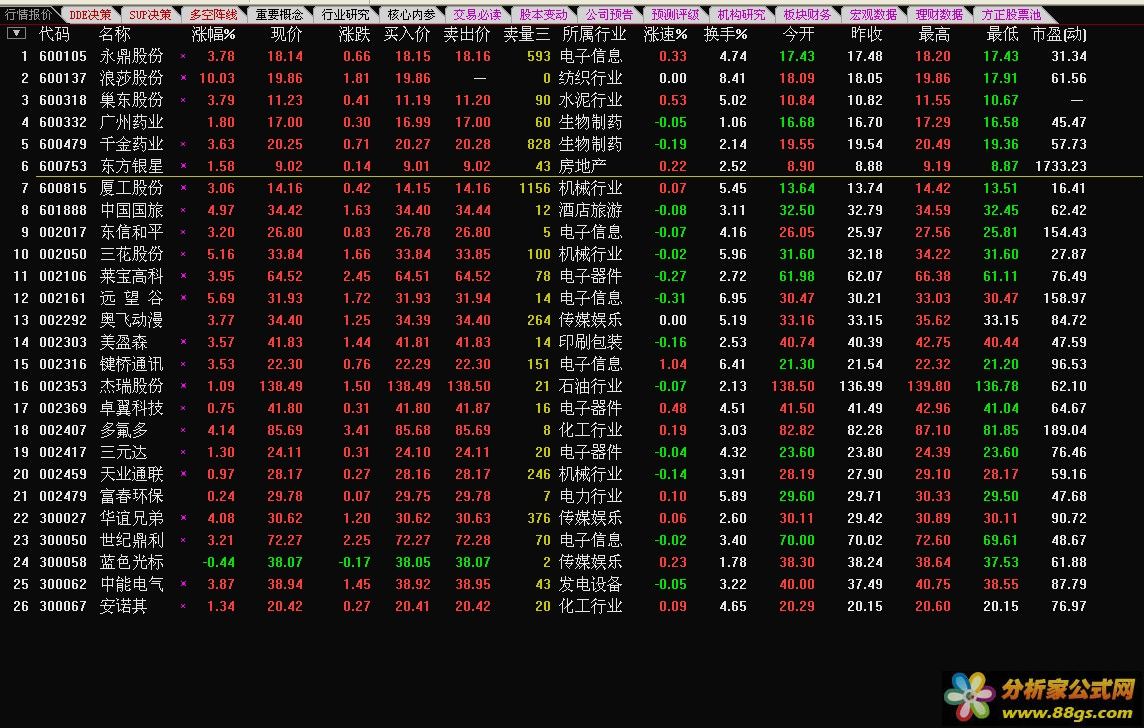
Task: Select stock code 601888
Action: pyautogui.click(x=63, y=210)
